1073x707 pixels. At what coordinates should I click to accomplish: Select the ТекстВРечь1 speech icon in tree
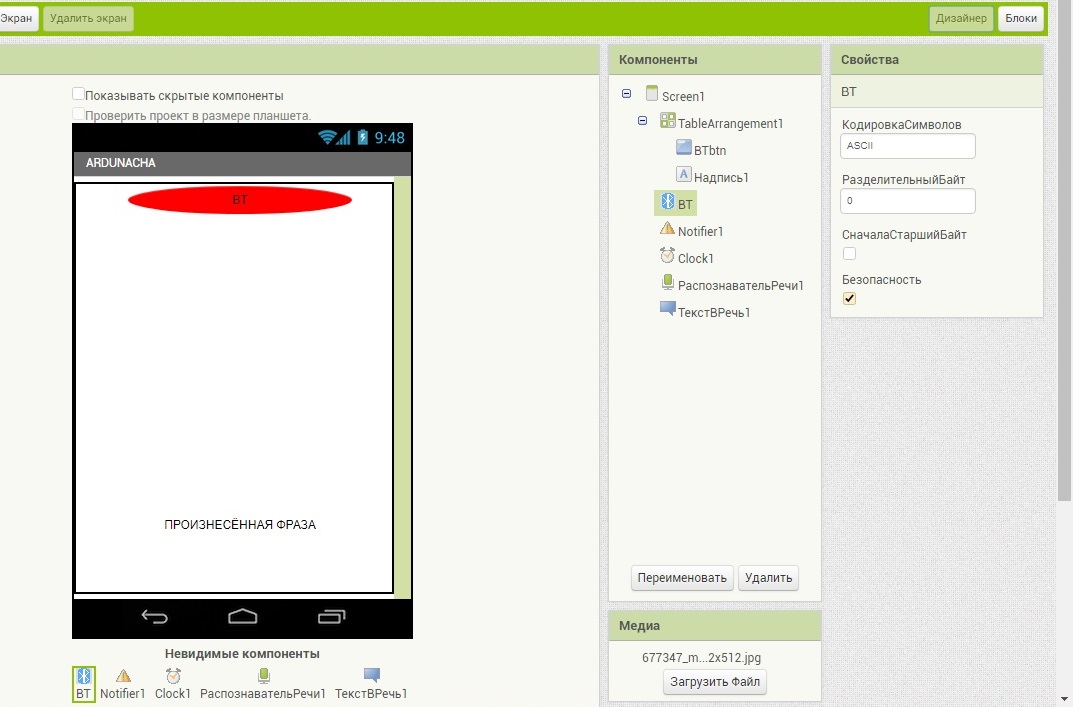(667, 310)
